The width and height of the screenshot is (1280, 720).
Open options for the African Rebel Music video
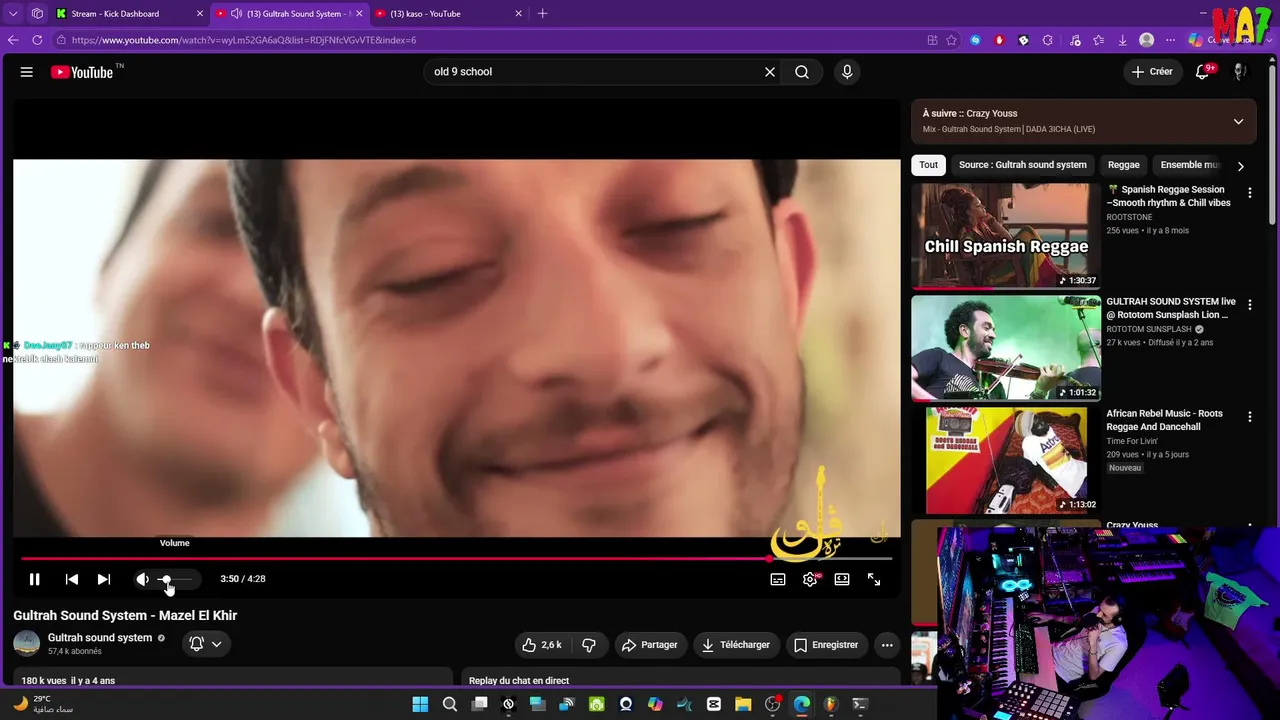tap(1249, 416)
